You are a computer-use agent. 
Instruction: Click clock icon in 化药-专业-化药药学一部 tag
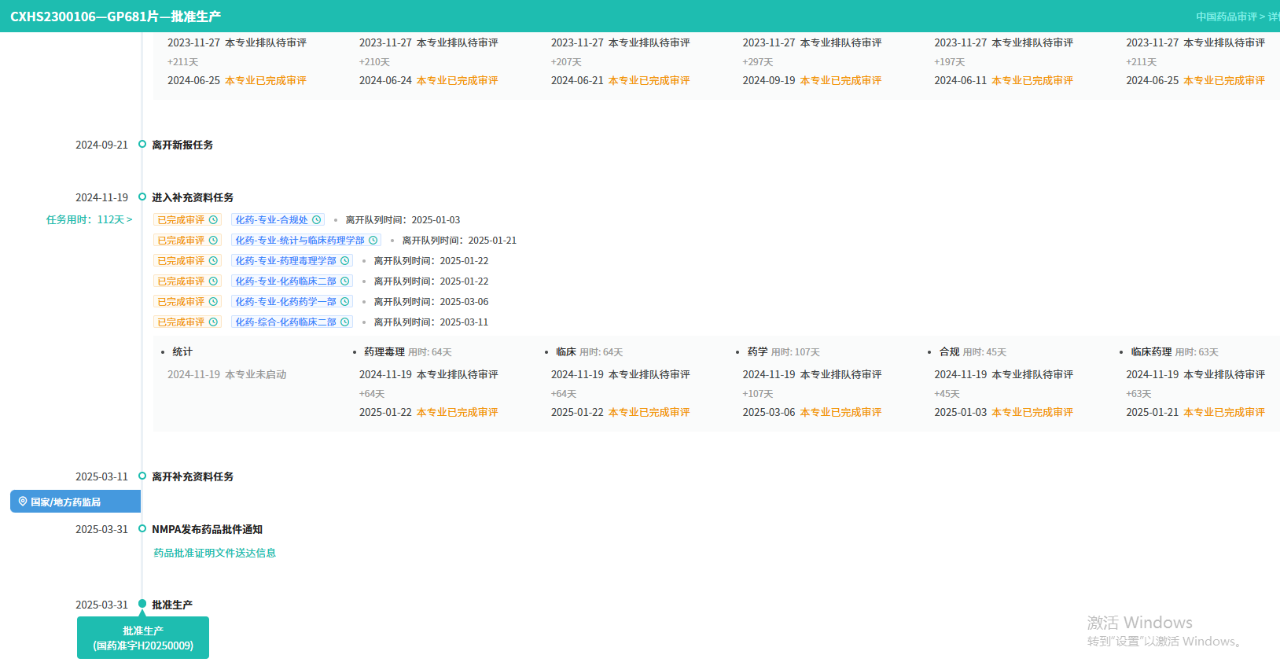tap(345, 302)
